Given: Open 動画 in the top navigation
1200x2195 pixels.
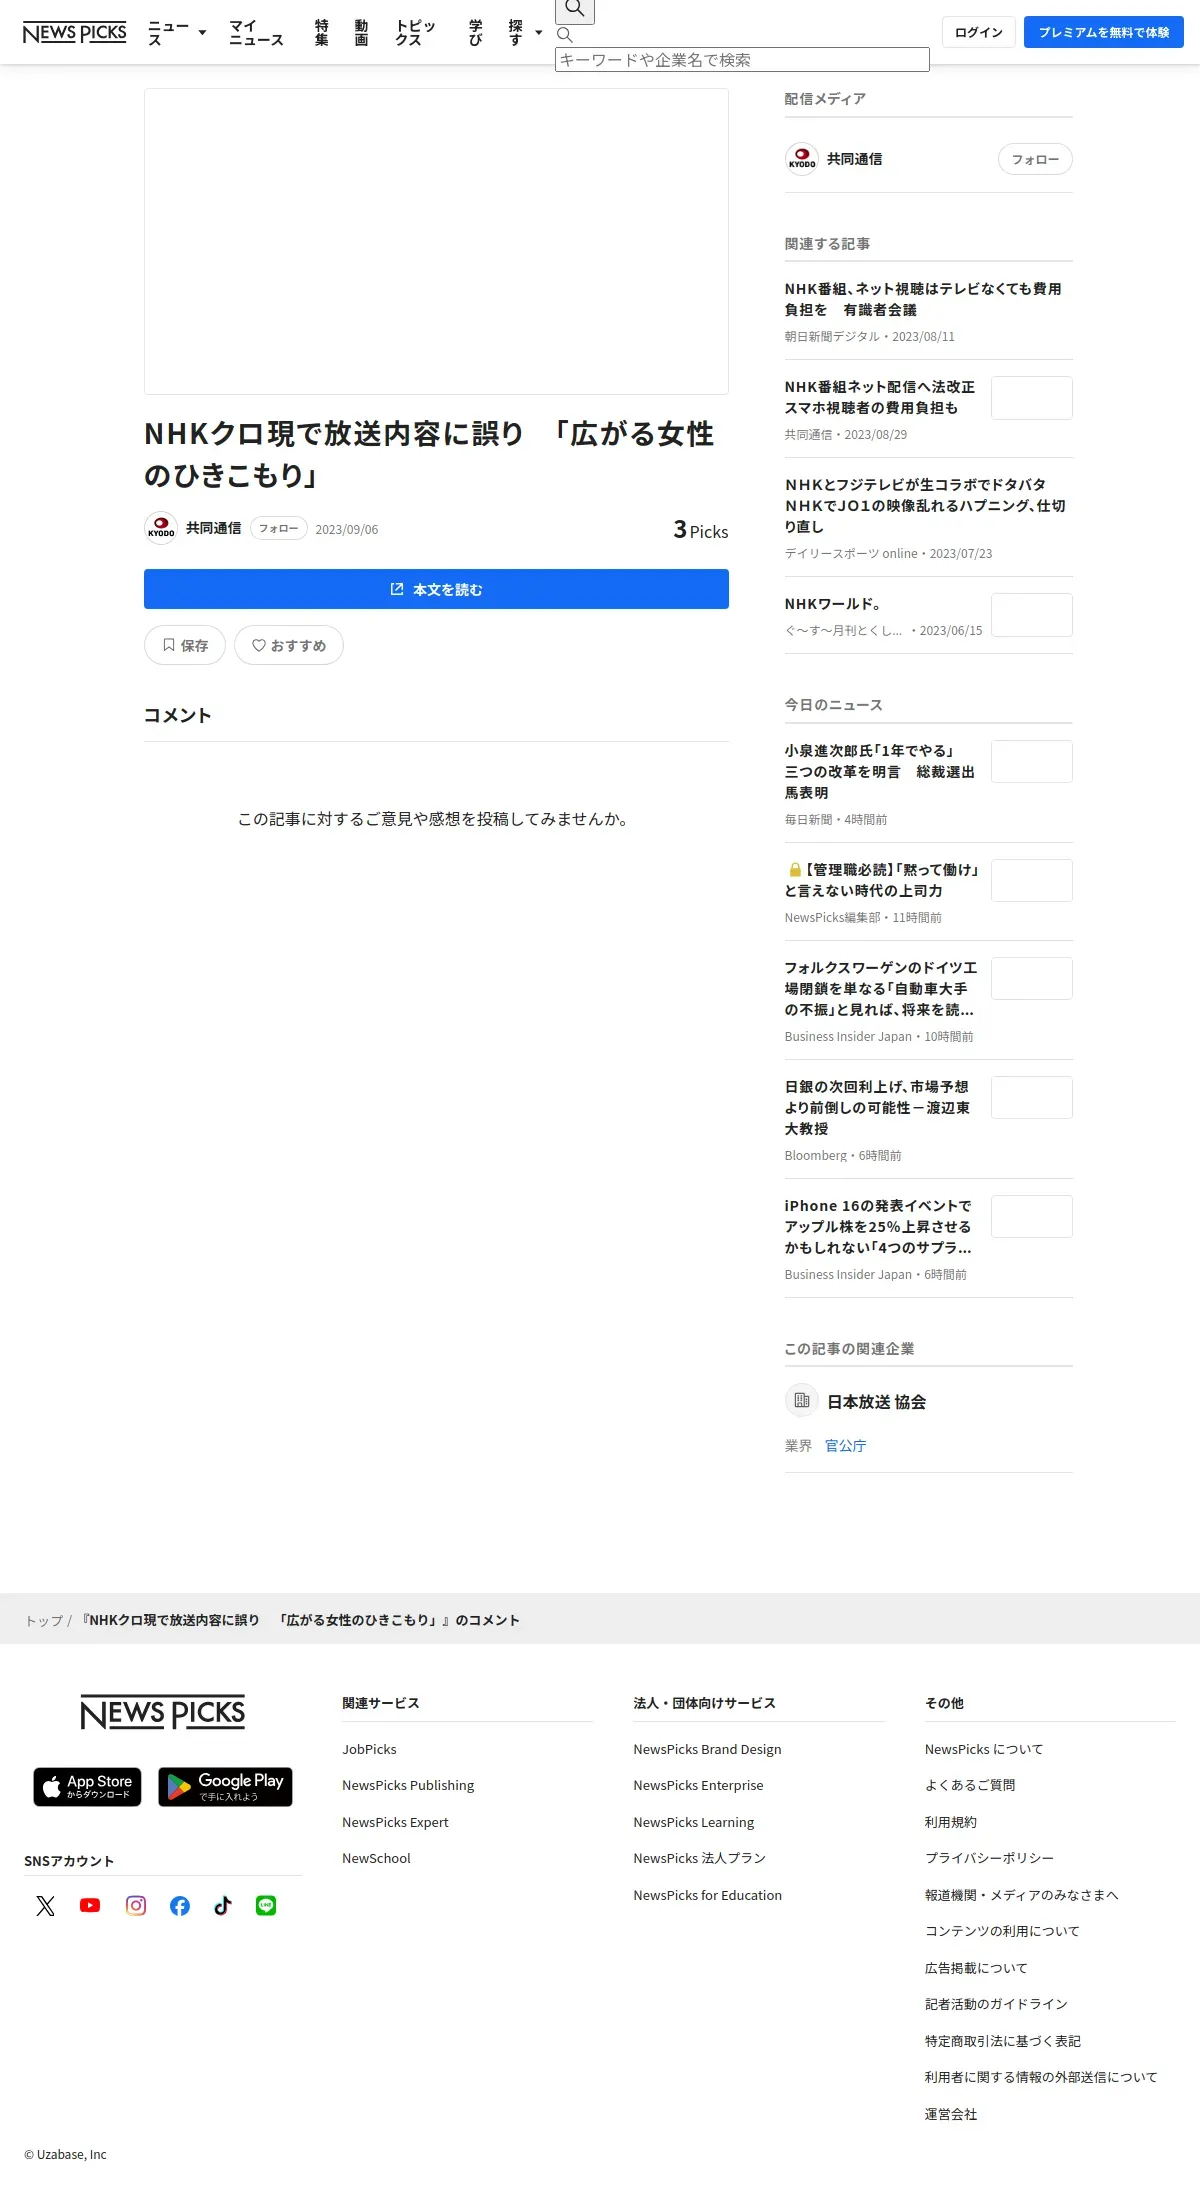Looking at the screenshot, I should pyautogui.click(x=361, y=33).
